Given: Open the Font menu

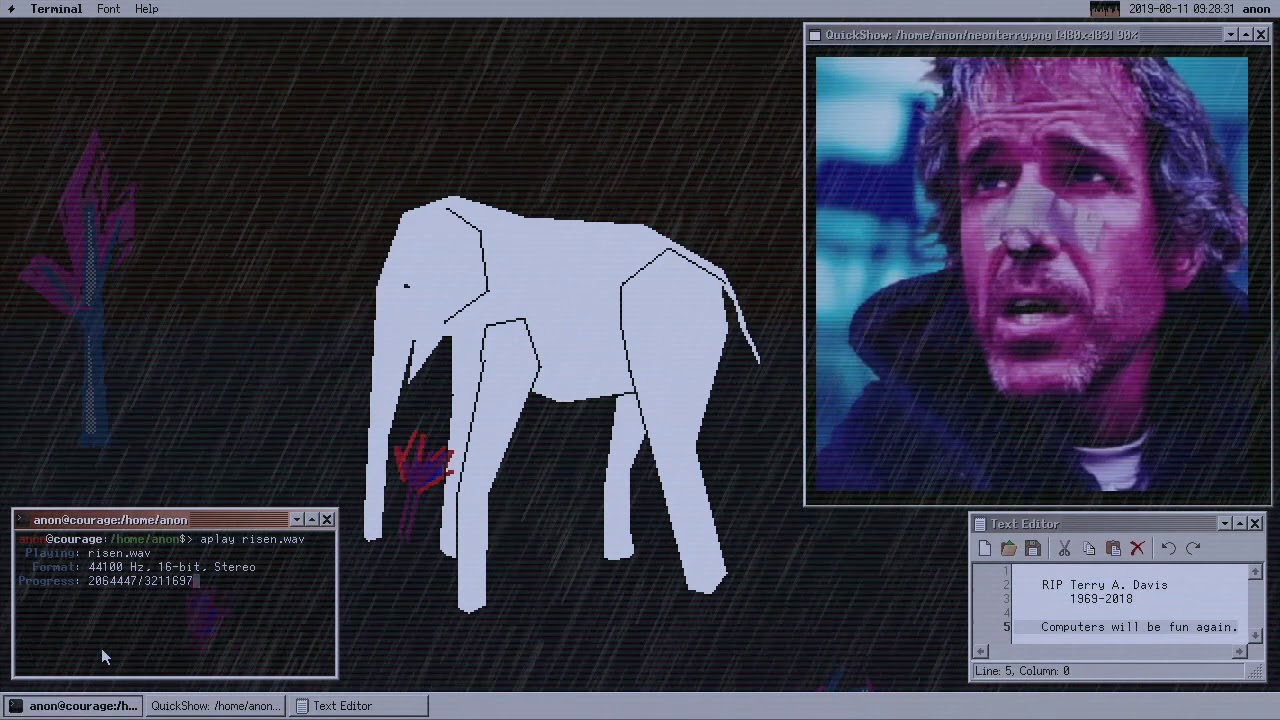Looking at the screenshot, I should 108,9.
